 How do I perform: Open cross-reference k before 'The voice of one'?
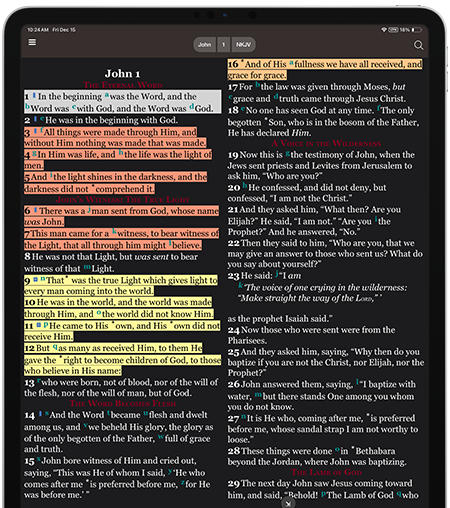pyautogui.click(x=240, y=286)
